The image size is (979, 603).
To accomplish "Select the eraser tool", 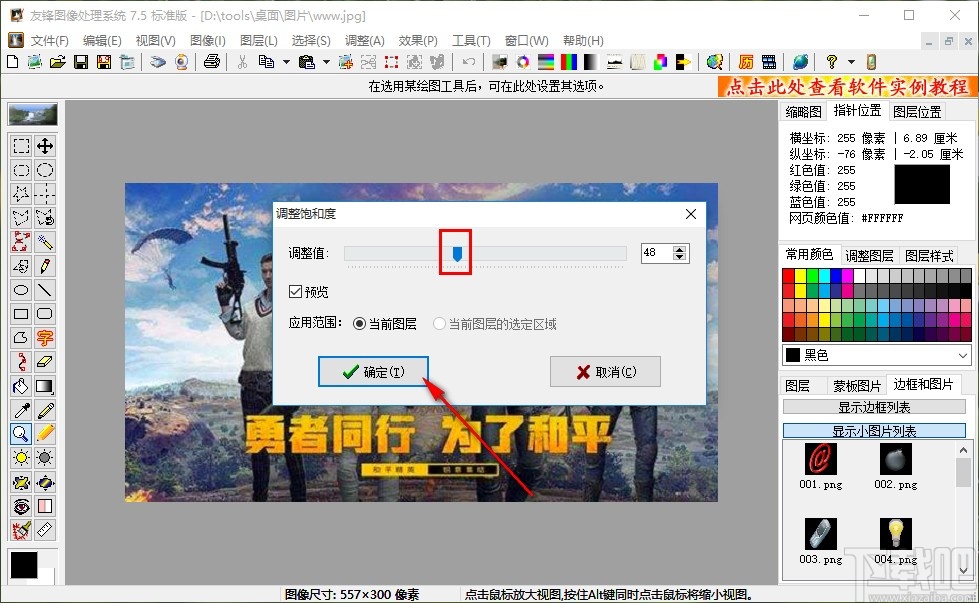I will pos(45,361).
